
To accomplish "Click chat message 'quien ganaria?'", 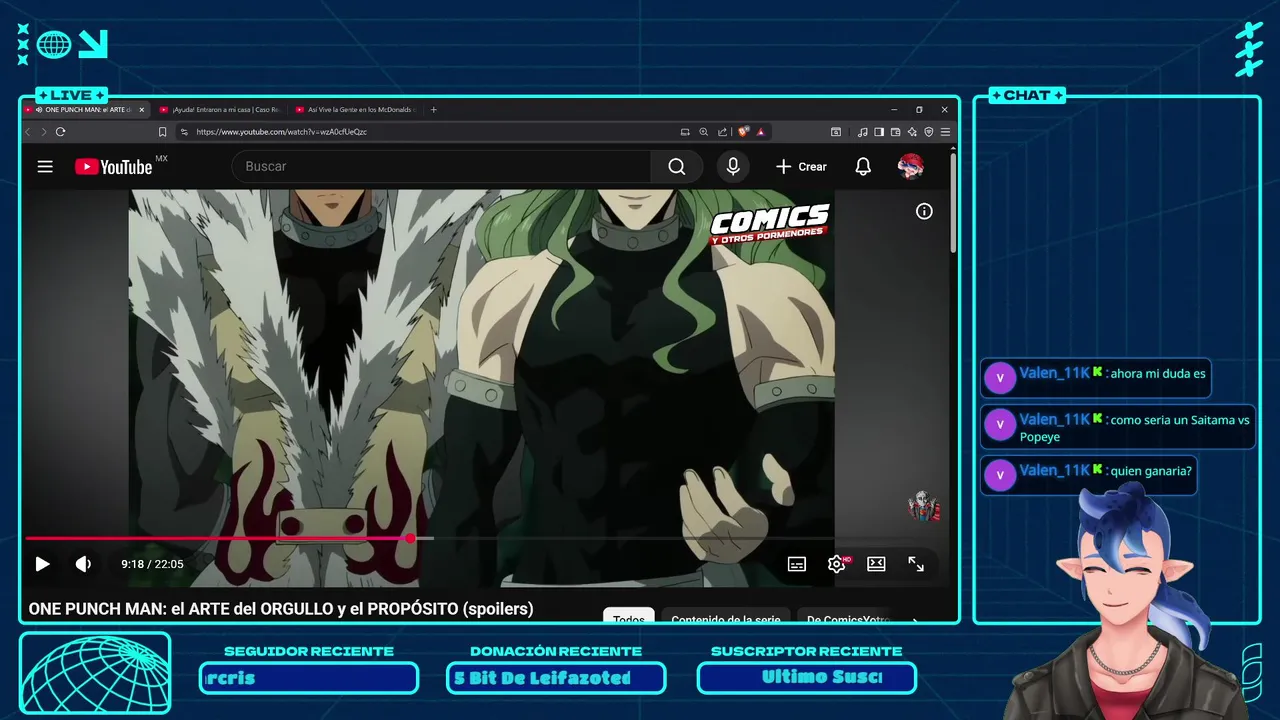I will (x=1151, y=470).
